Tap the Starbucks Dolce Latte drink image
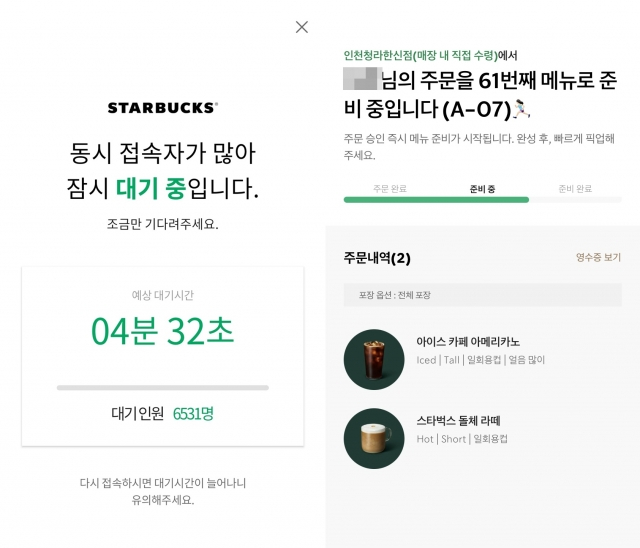The width and height of the screenshot is (640, 548). (x=374, y=439)
